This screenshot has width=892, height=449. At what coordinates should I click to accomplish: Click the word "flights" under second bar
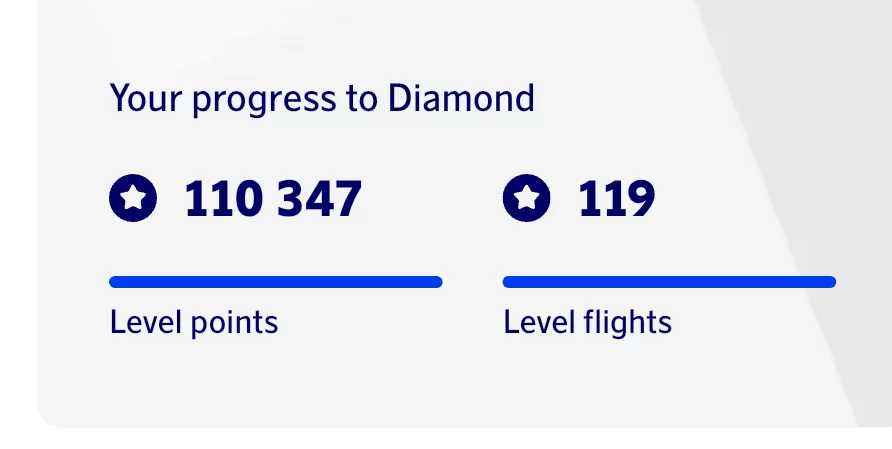pos(630,322)
